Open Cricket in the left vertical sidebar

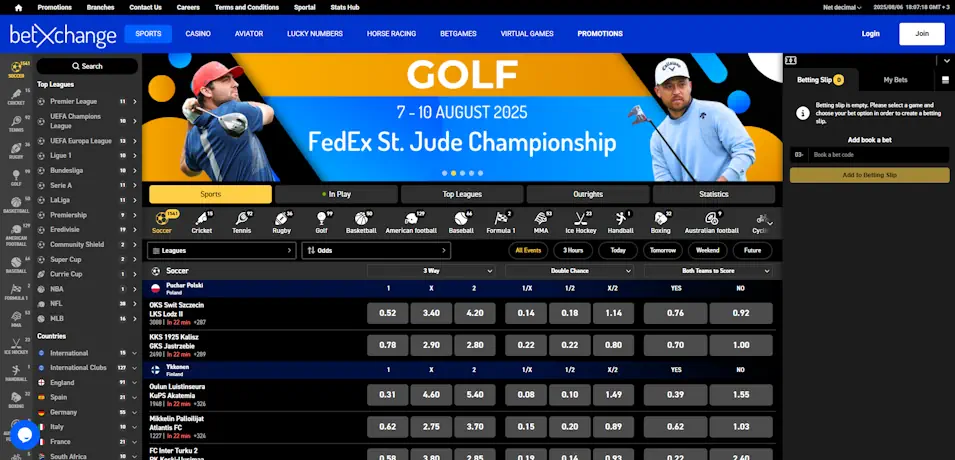coord(16,97)
